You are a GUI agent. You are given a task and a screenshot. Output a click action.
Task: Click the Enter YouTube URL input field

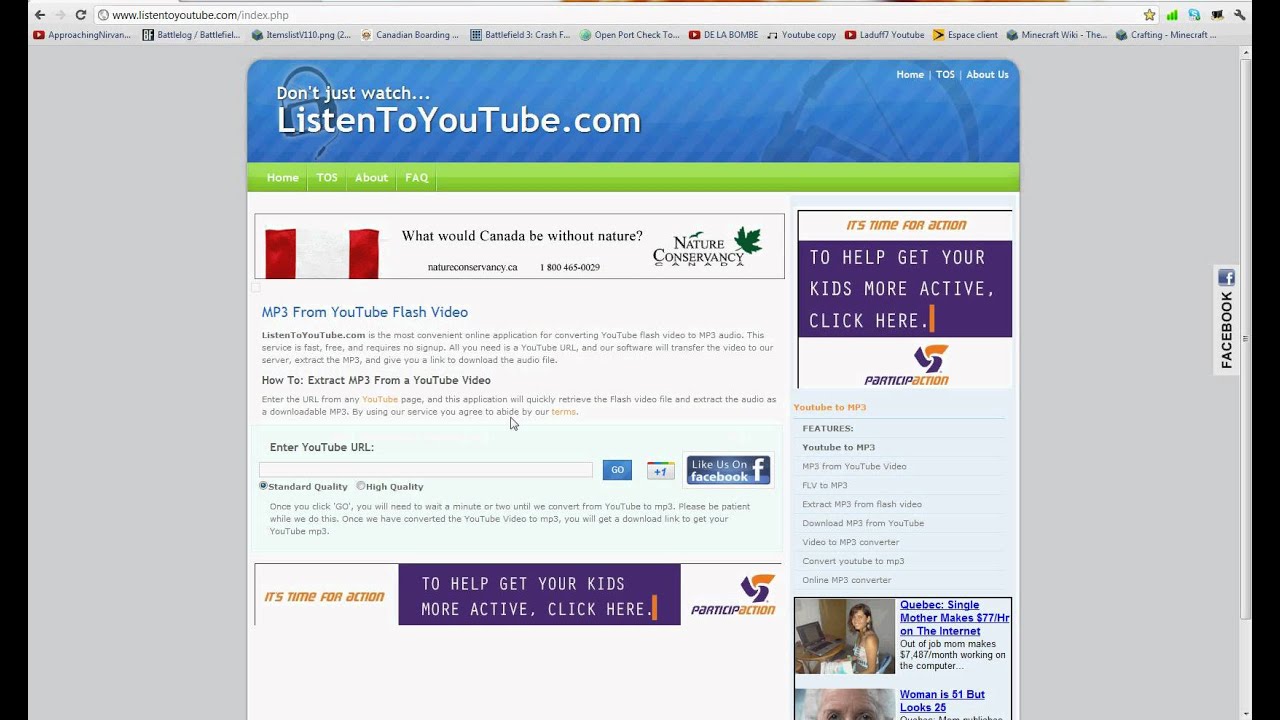426,470
